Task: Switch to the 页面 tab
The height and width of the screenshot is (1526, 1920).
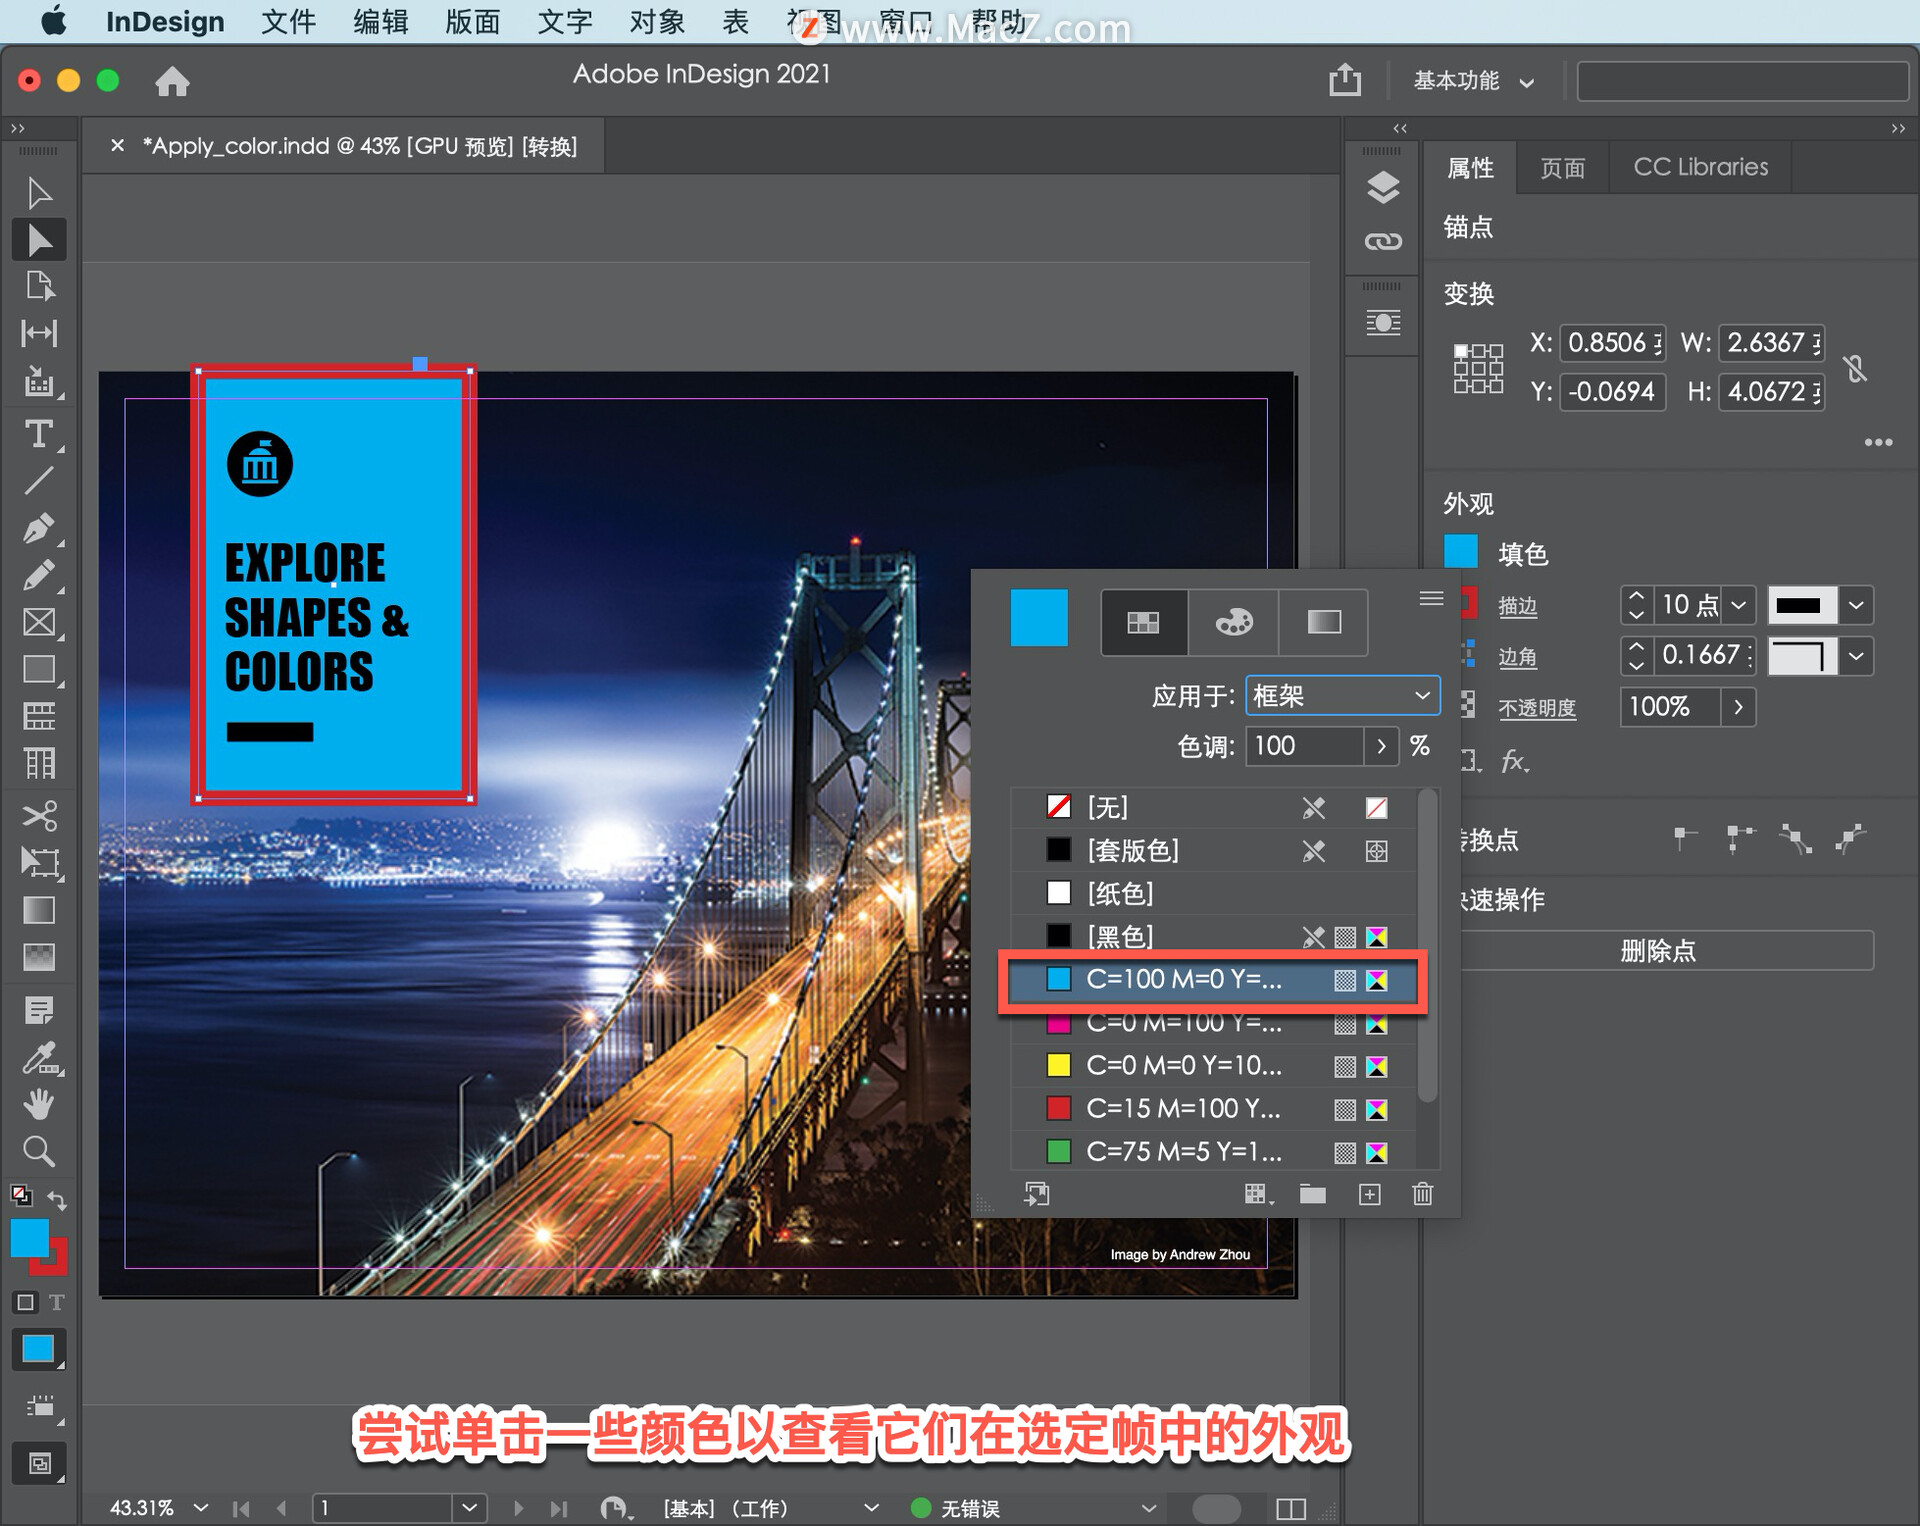Action: (1562, 168)
